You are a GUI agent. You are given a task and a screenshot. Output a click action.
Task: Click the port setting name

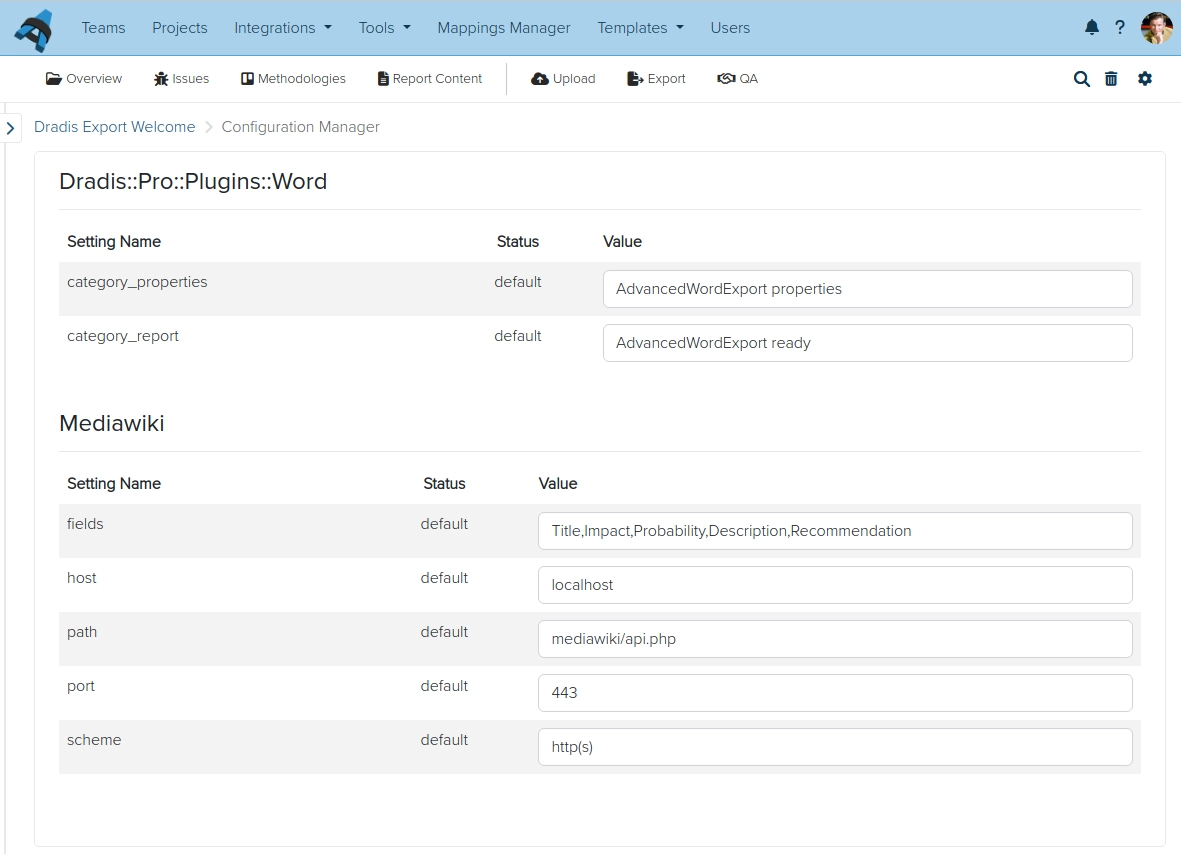81,686
